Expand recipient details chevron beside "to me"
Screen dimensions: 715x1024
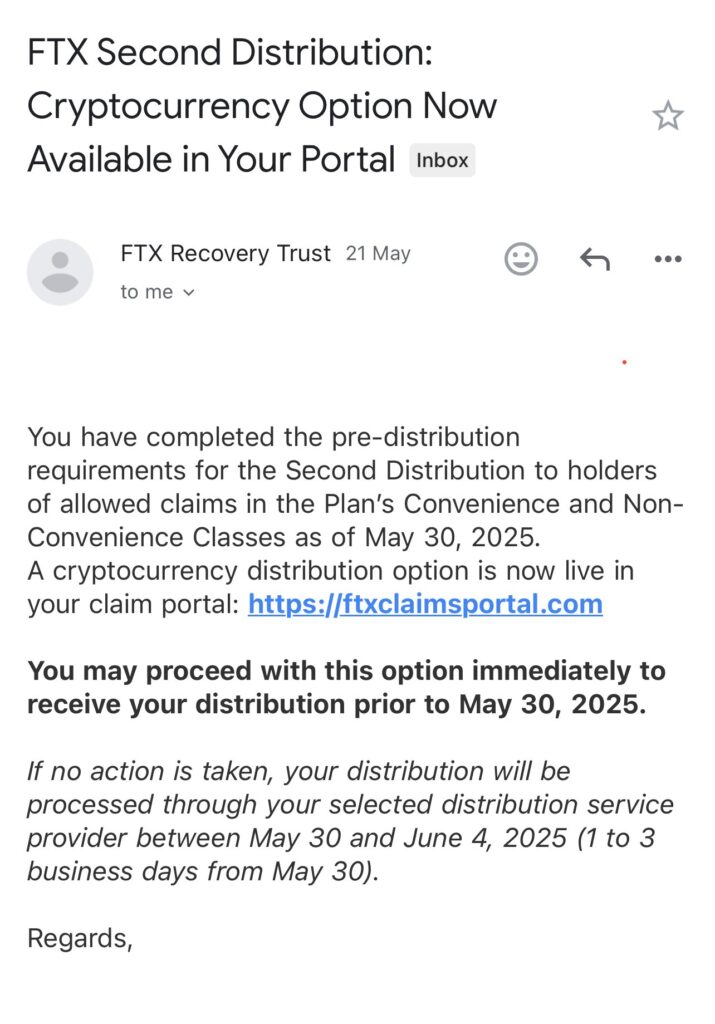[x=189, y=293]
